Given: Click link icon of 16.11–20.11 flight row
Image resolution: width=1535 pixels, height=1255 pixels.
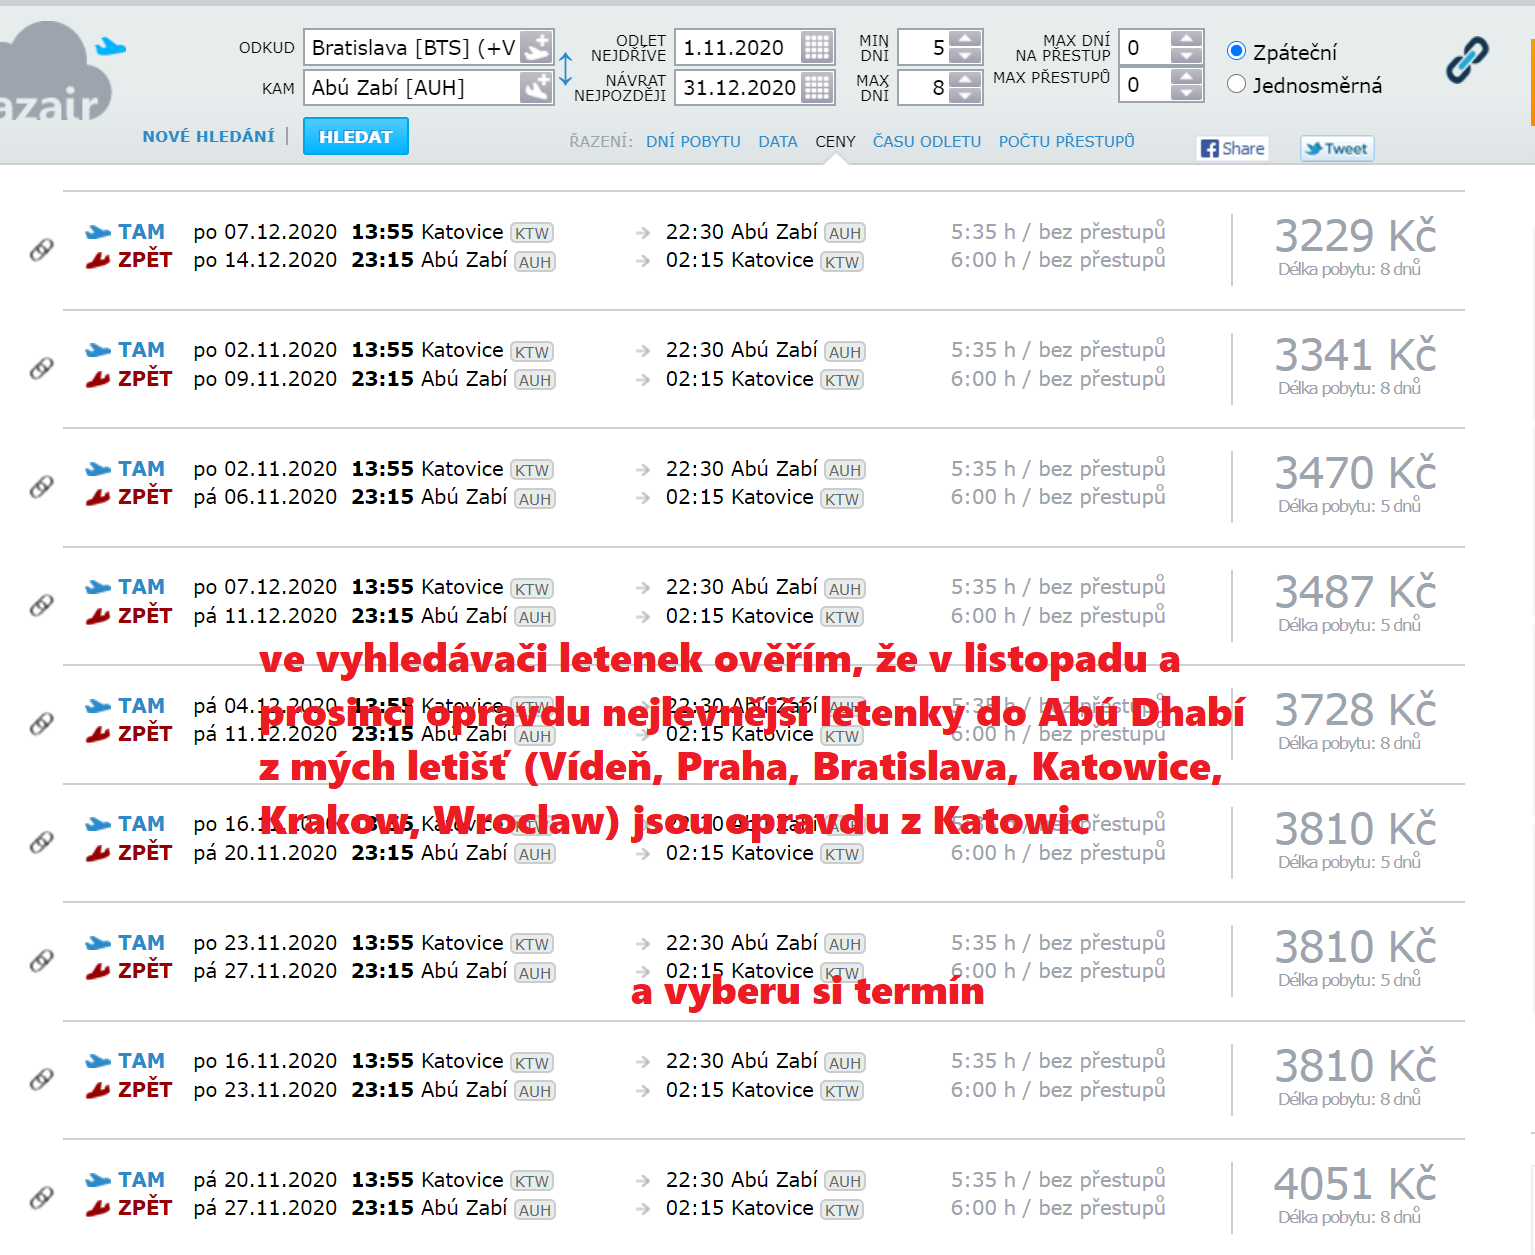Looking at the screenshot, I should [41, 842].
